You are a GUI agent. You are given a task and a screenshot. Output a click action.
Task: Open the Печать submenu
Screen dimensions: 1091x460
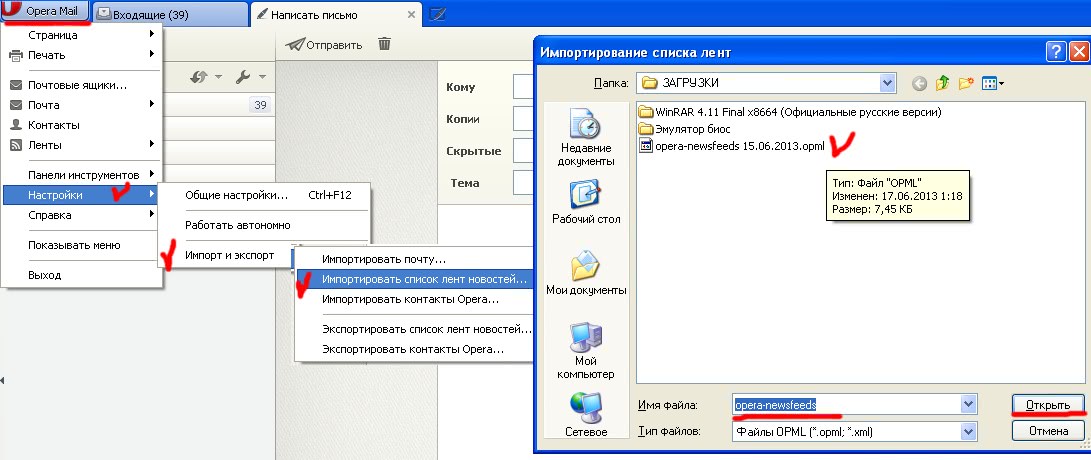82,55
